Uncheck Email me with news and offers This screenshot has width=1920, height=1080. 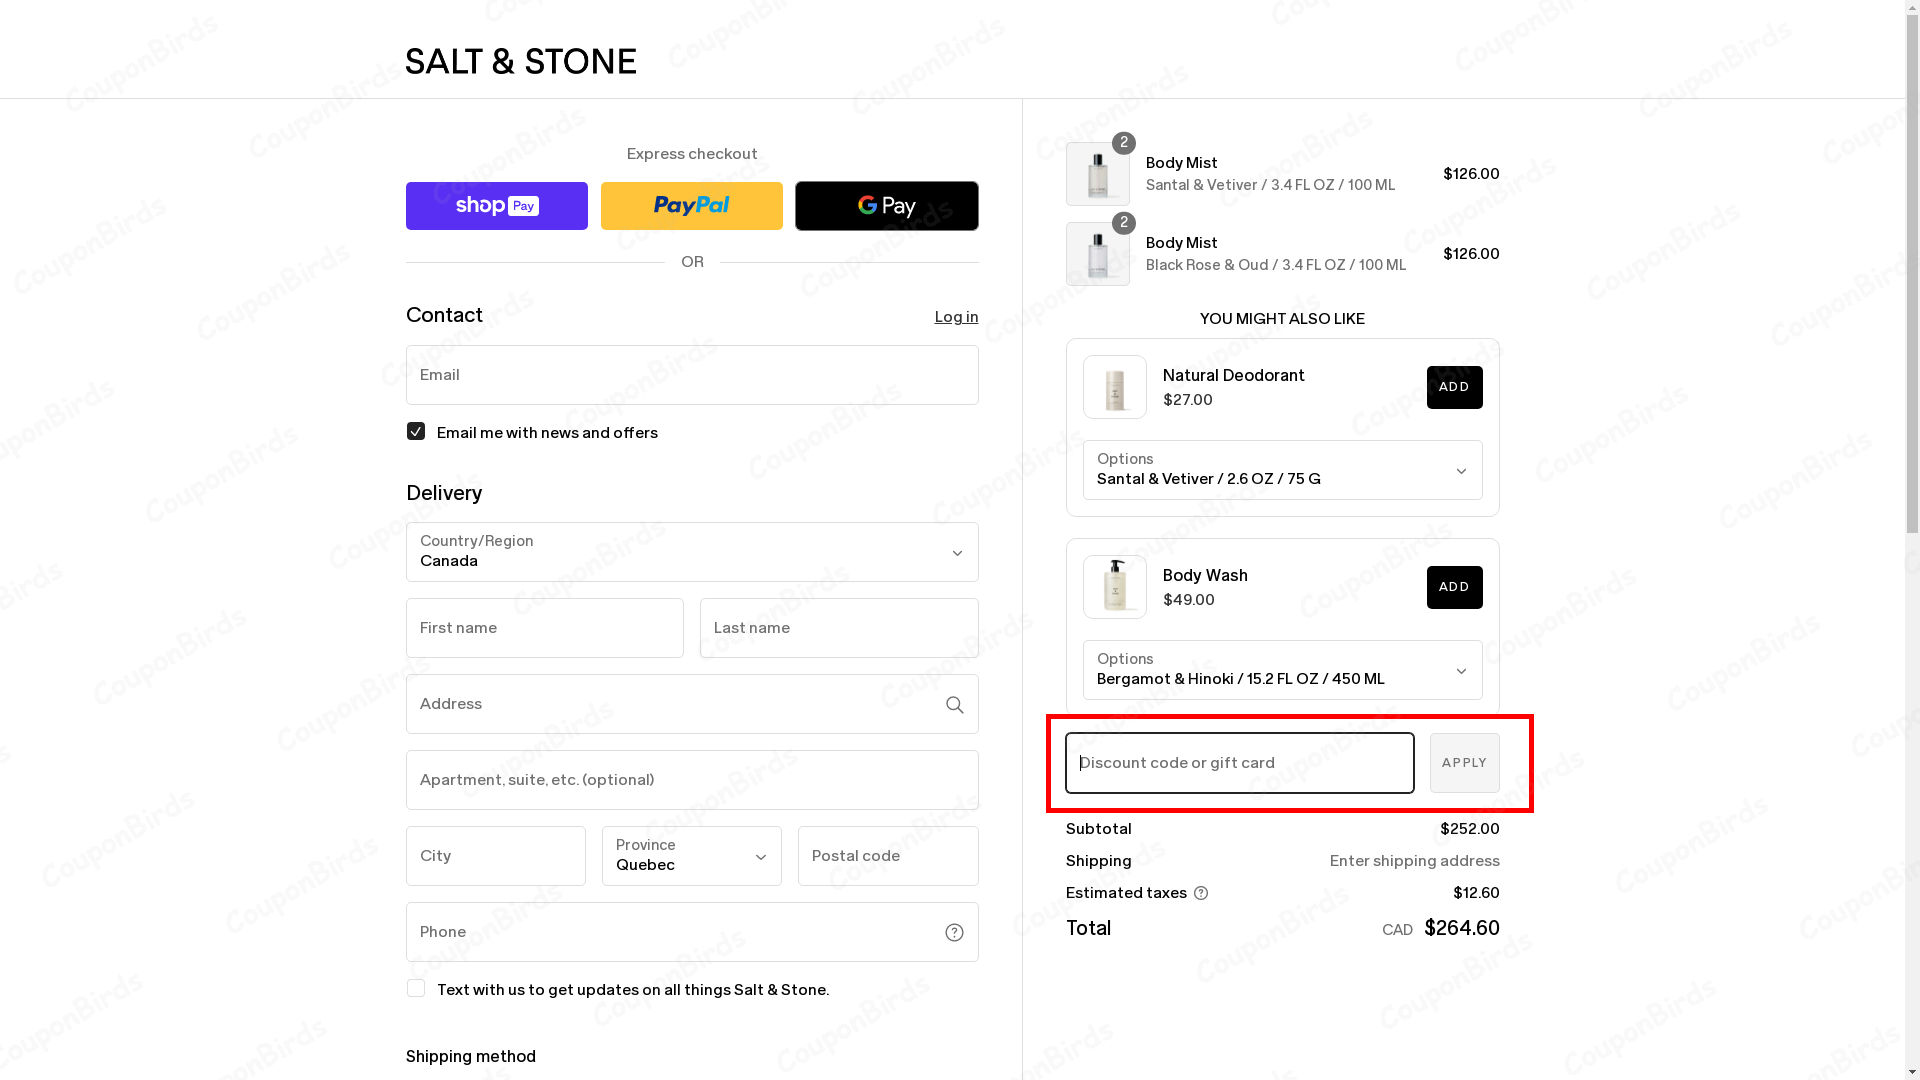click(415, 431)
